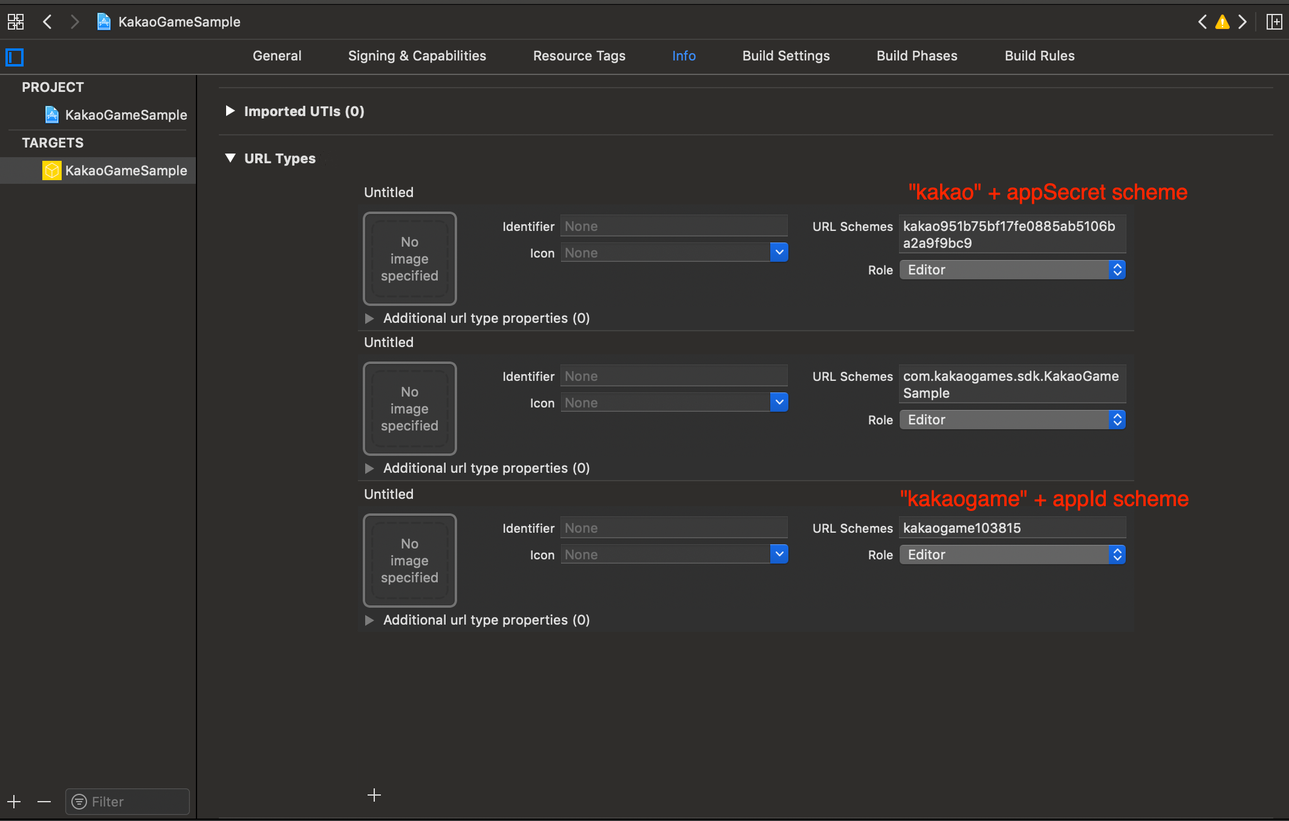Collapse the URL Types section

pyautogui.click(x=230, y=158)
